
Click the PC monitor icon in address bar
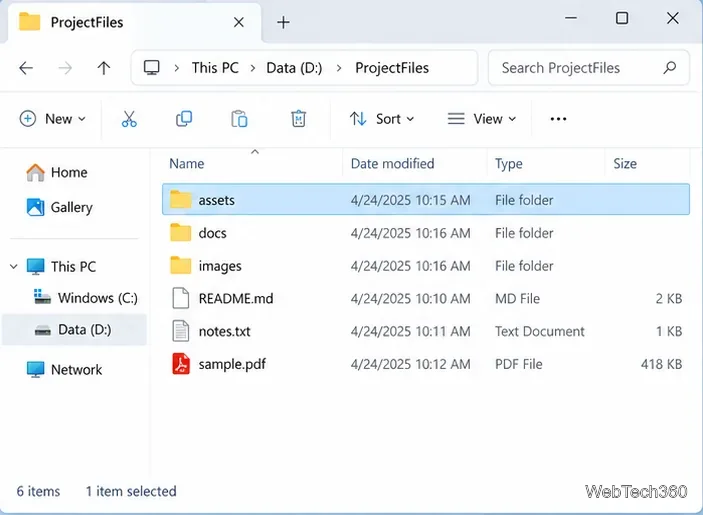[152, 68]
